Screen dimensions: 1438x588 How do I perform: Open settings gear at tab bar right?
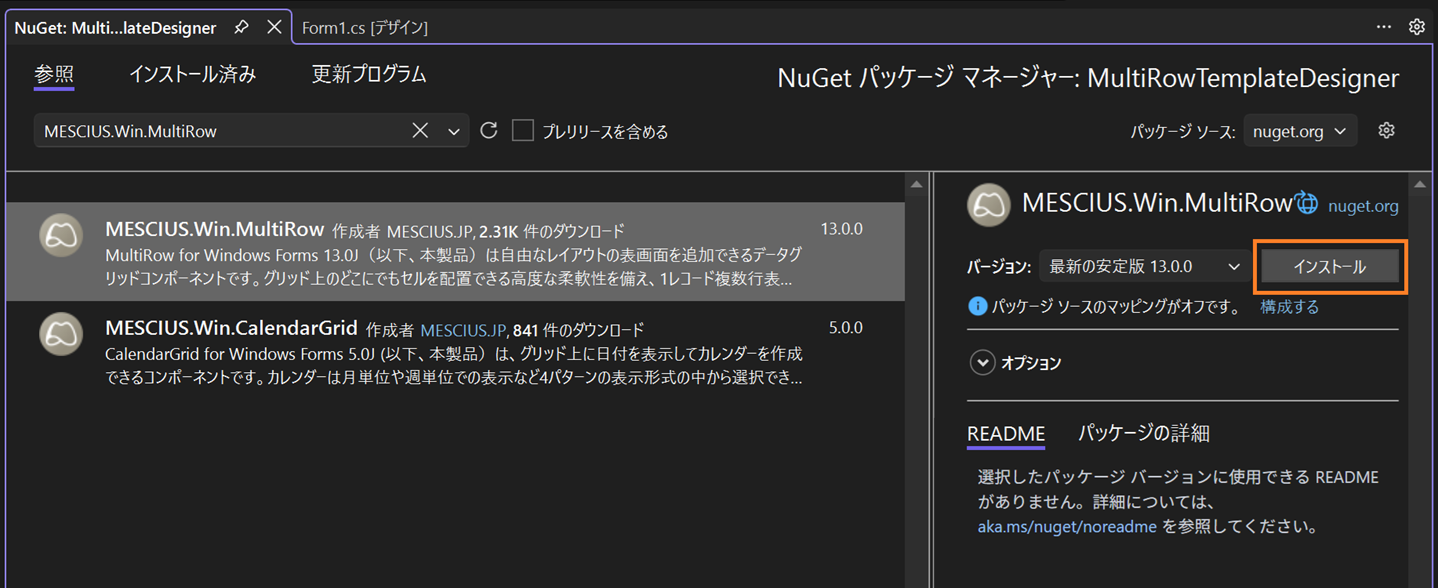click(x=1417, y=27)
